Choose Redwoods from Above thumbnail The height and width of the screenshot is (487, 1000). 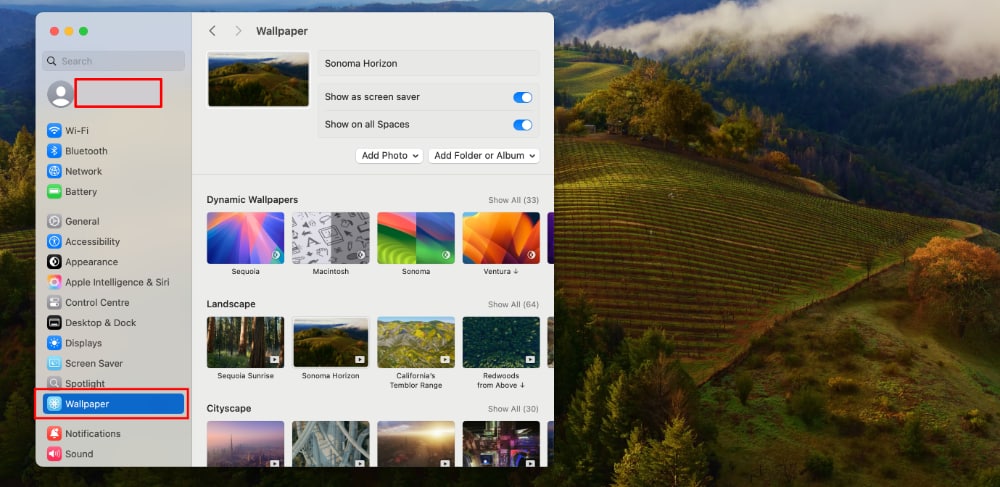pos(501,342)
